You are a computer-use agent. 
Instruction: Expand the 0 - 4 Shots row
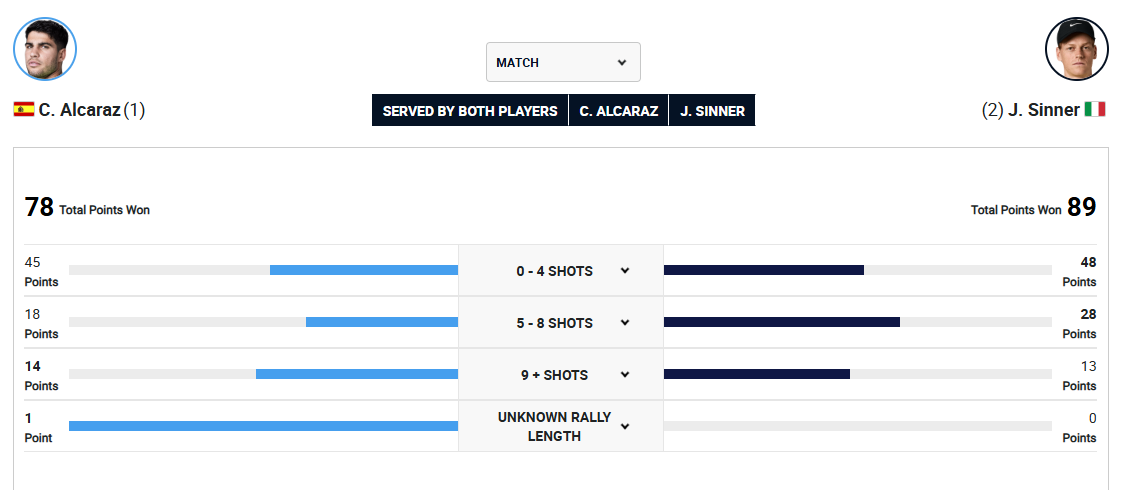pos(625,271)
